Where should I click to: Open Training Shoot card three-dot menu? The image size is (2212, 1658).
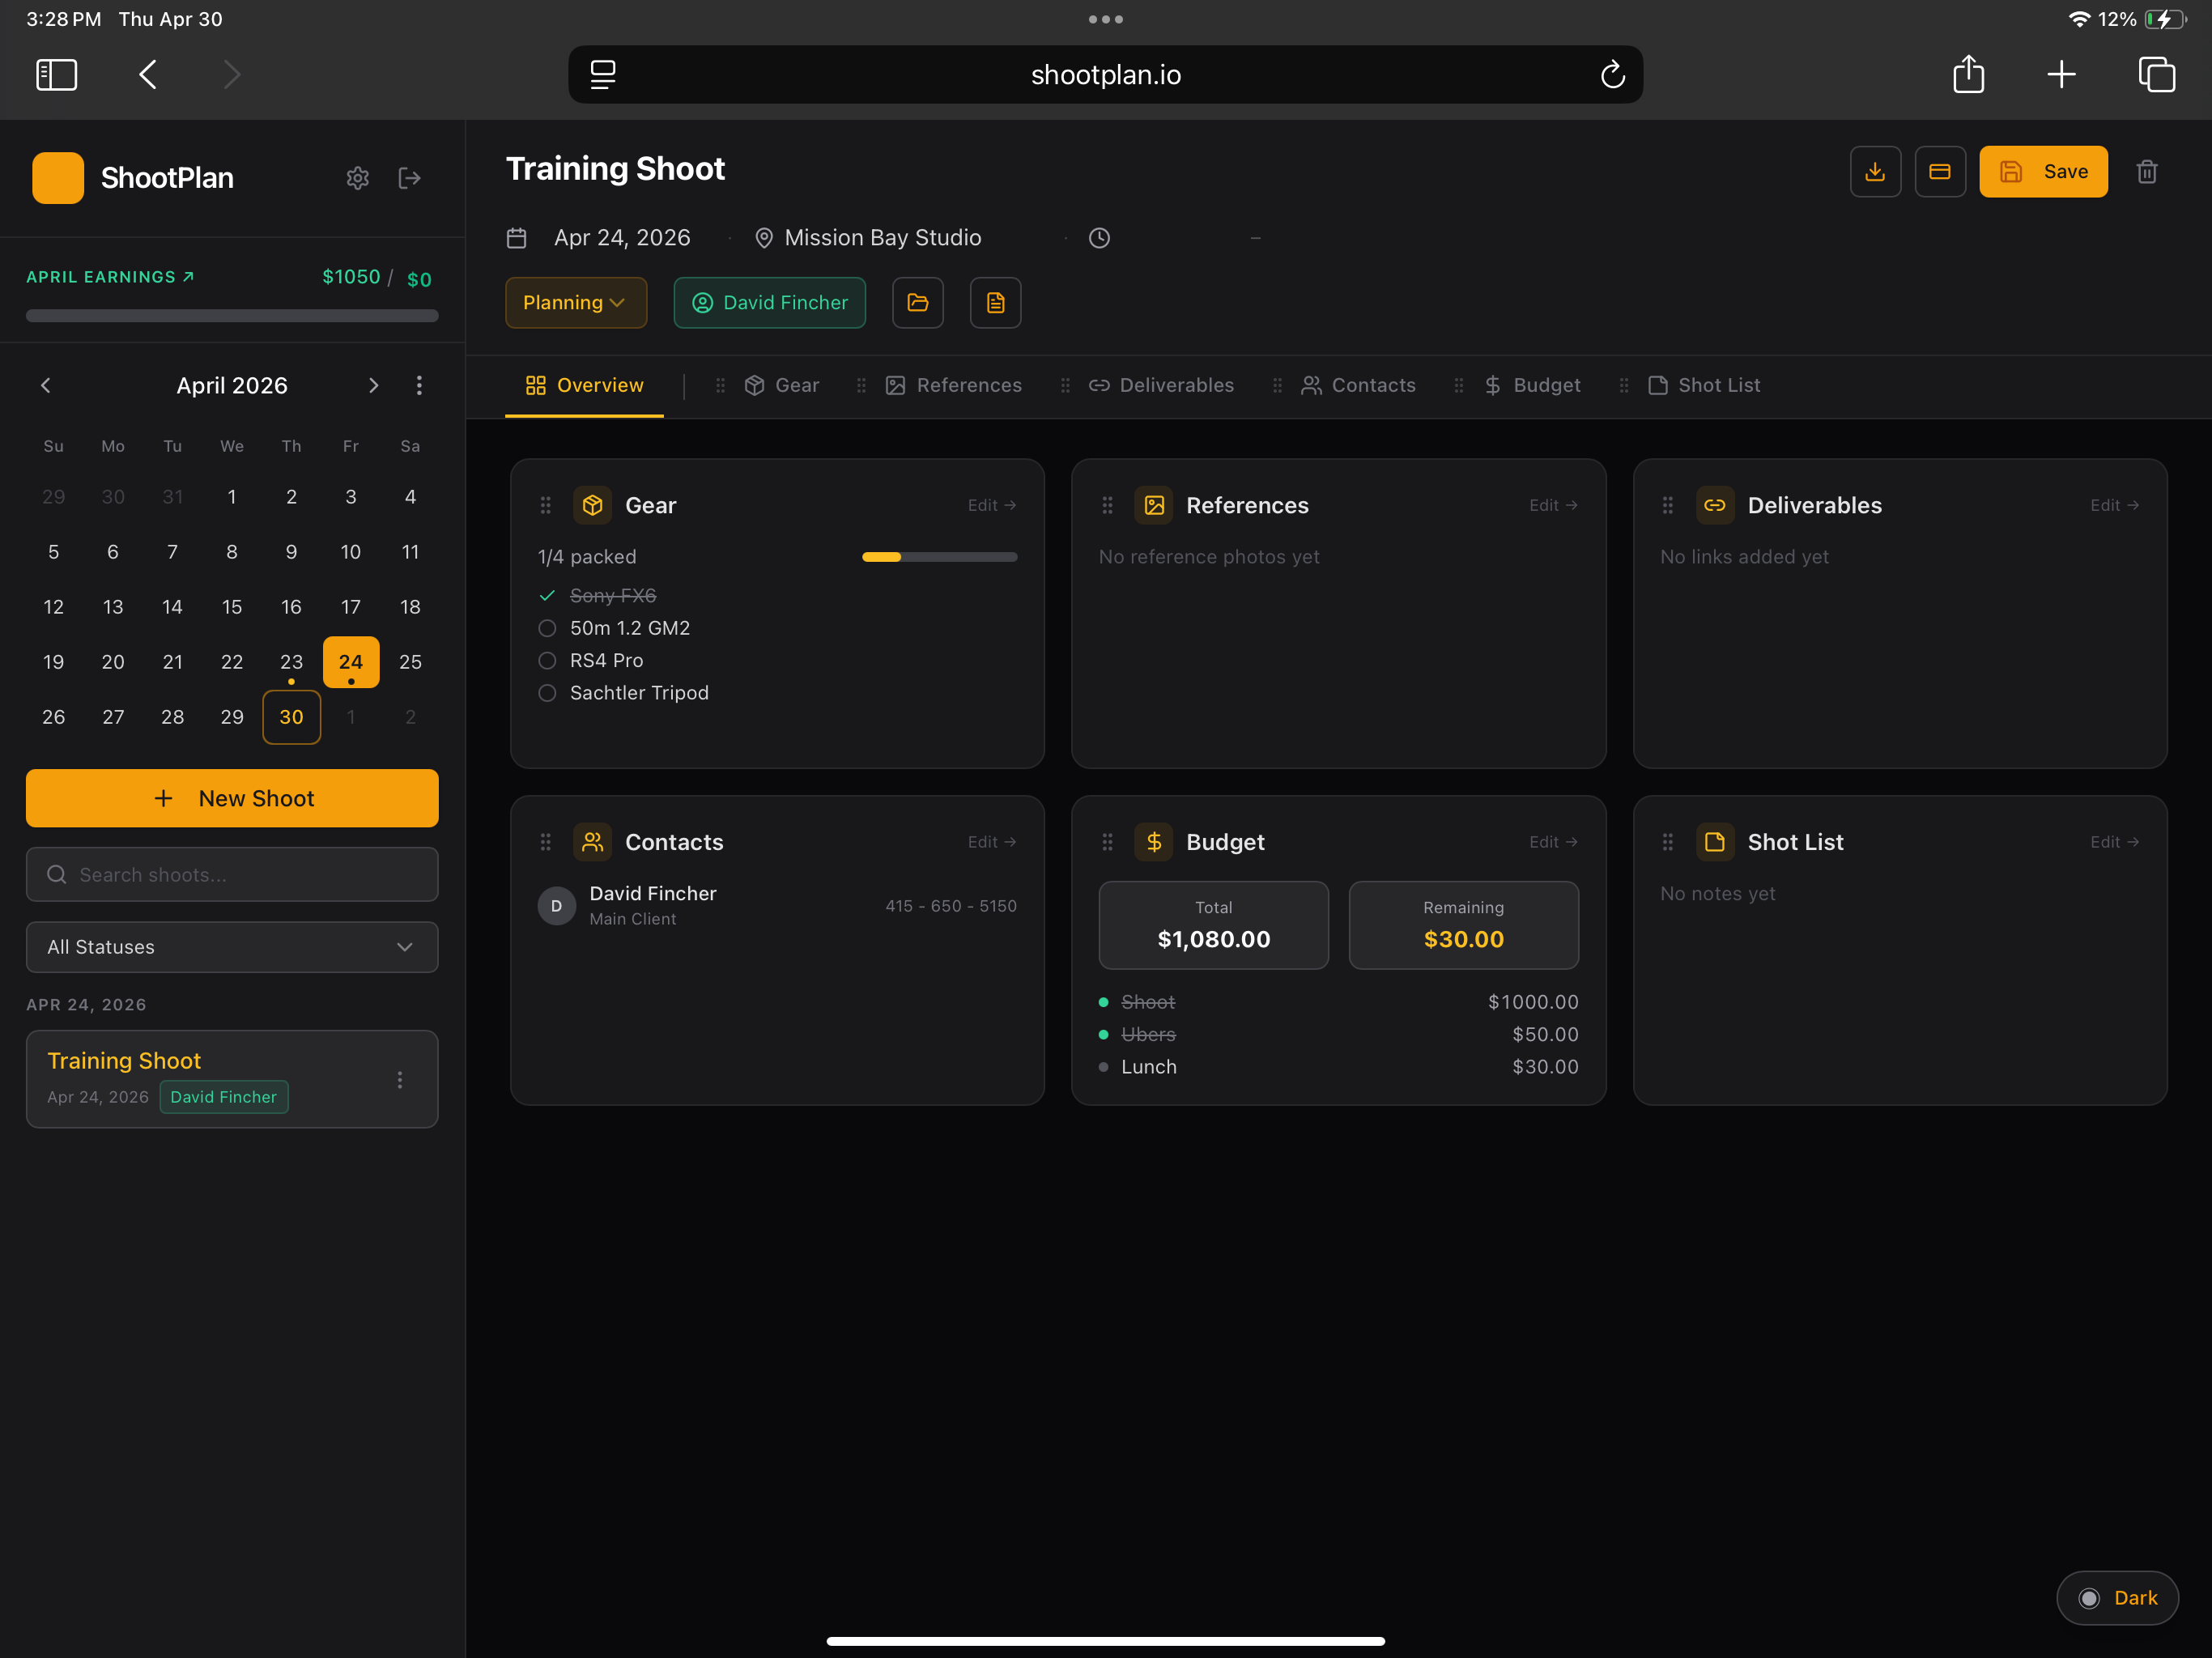(400, 1080)
